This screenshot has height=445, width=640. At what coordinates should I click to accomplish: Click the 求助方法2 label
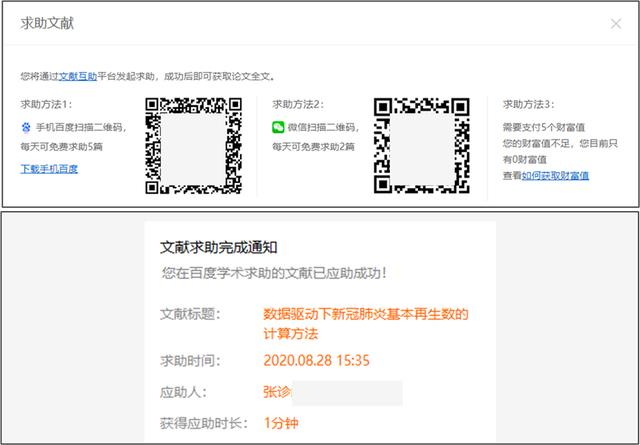point(298,104)
